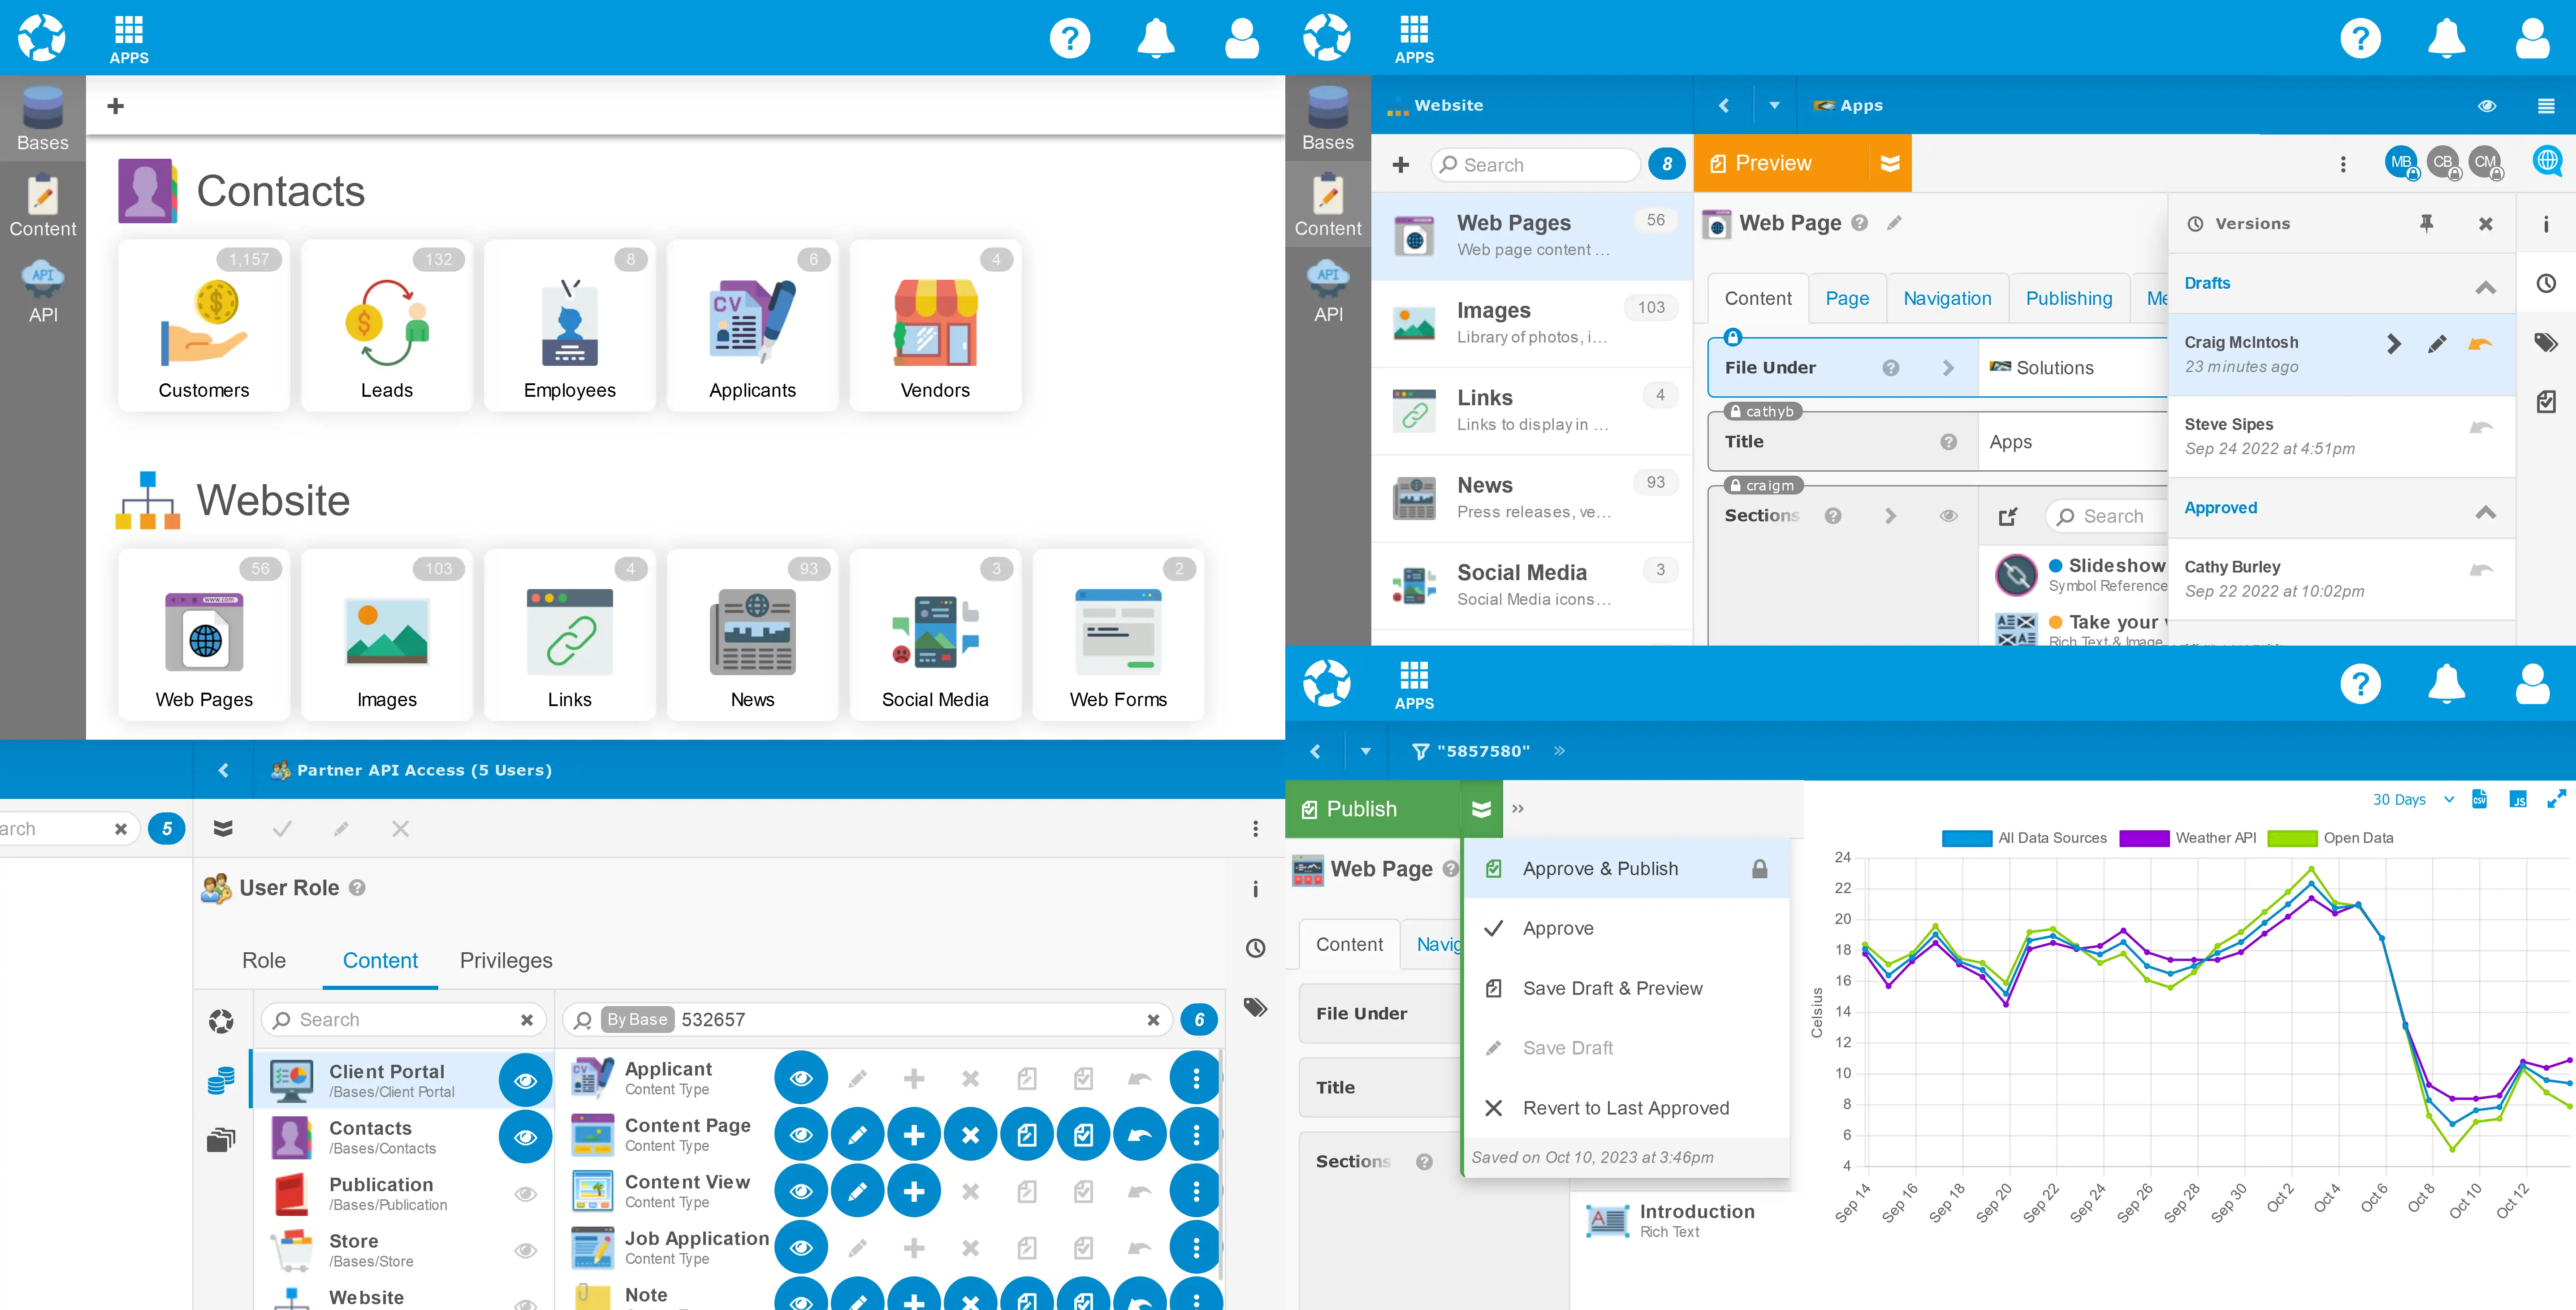This screenshot has height=1310, width=2576.
Task: Open the Customers contact base tile
Action: point(203,325)
